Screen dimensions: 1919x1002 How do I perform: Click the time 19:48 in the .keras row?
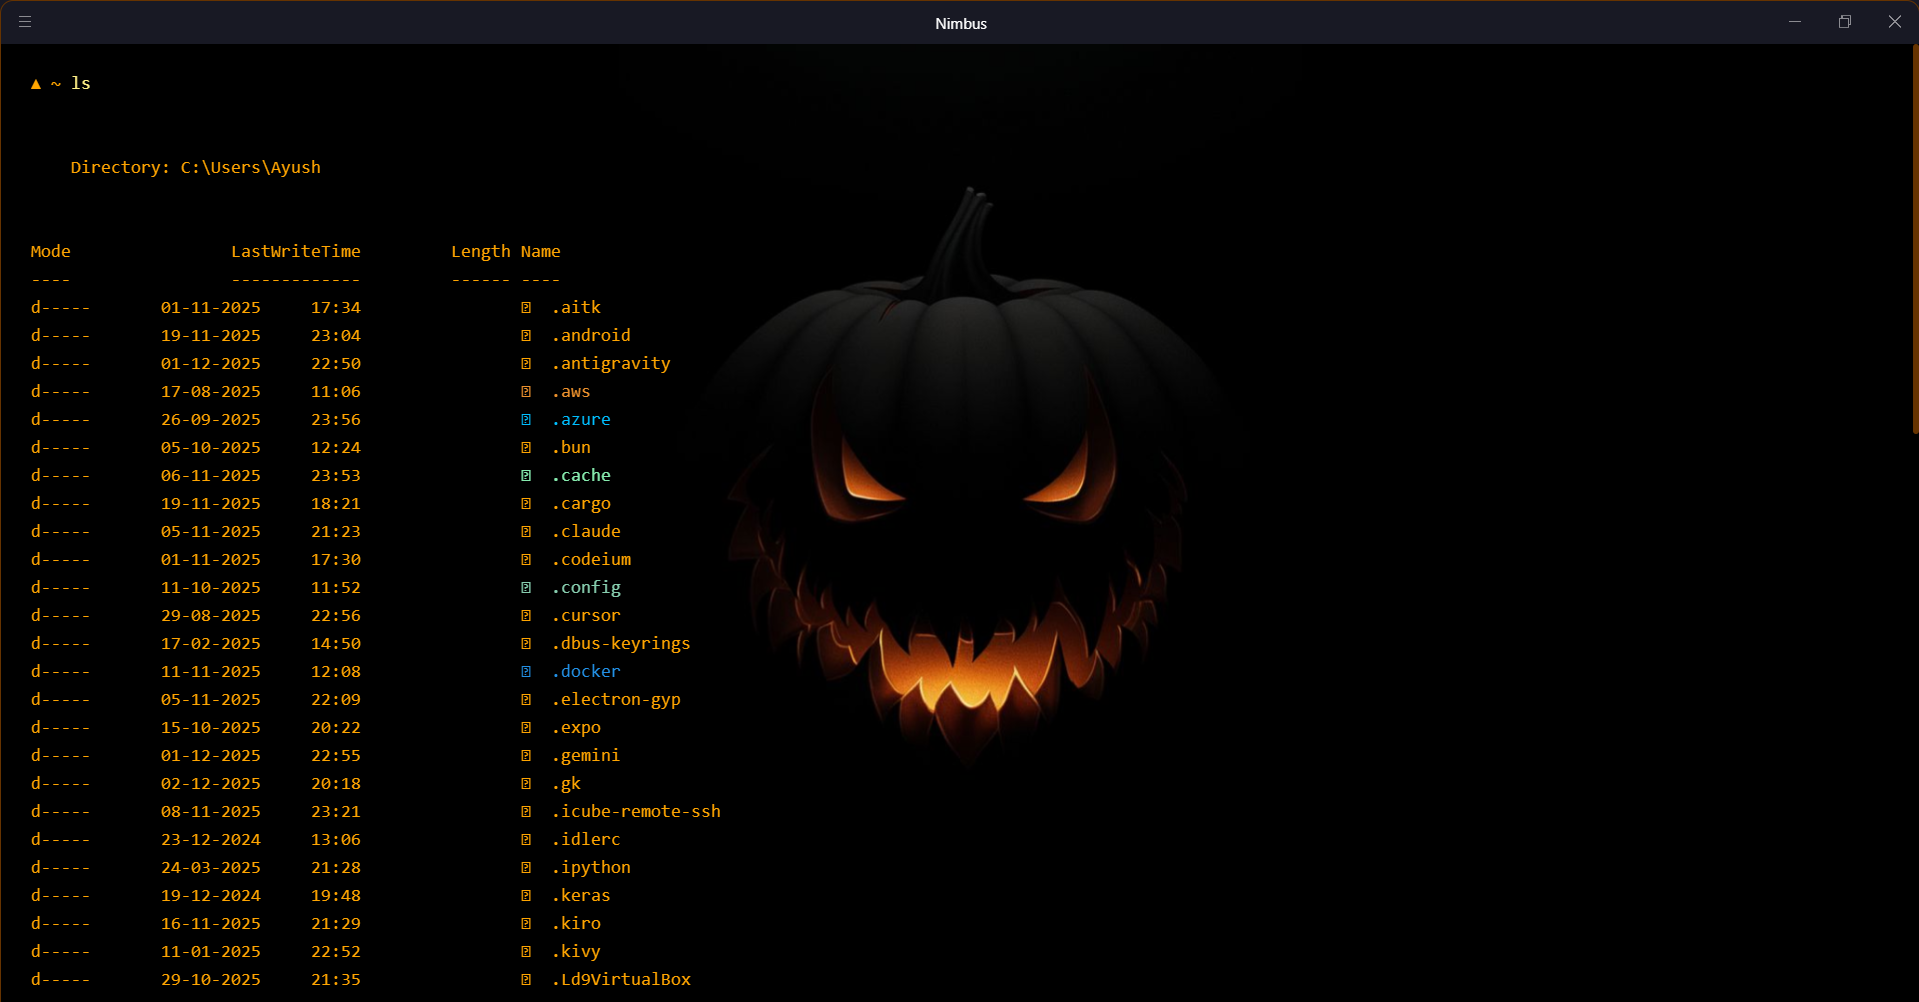click(x=336, y=896)
